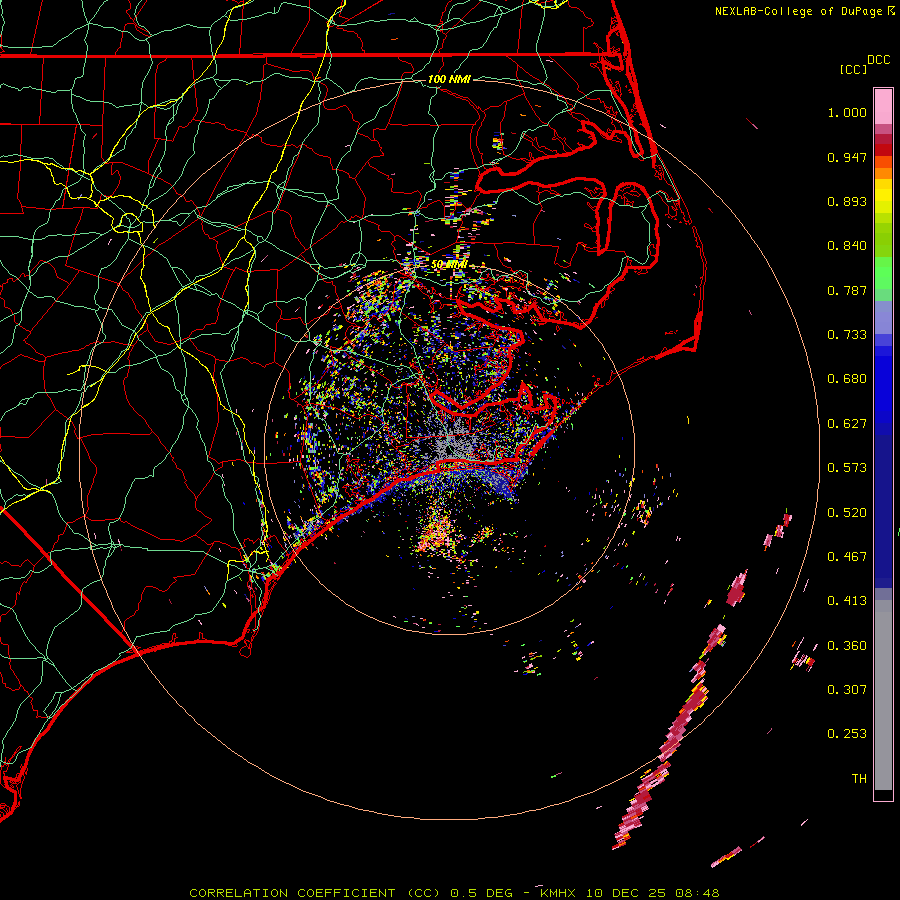Click the 0.307 scale value
This screenshot has width=900, height=900.
(x=847, y=690)
